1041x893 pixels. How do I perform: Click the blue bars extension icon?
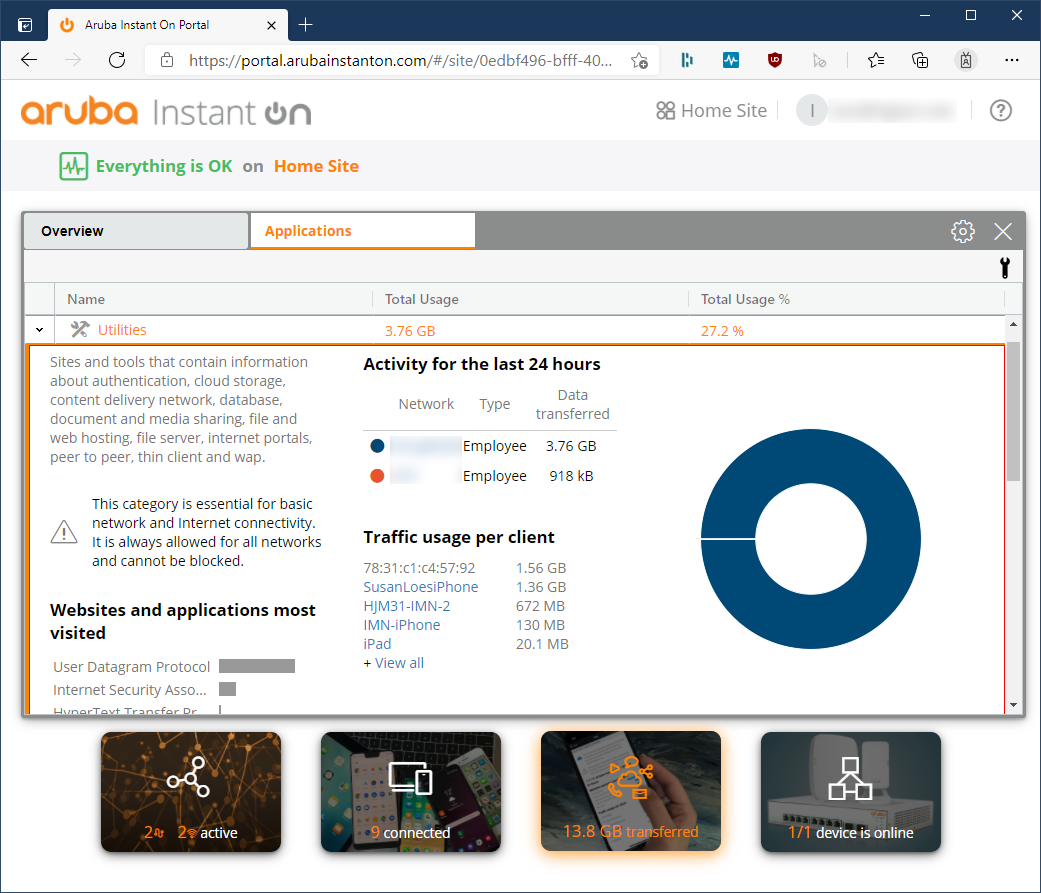click(x=687, y=60)
